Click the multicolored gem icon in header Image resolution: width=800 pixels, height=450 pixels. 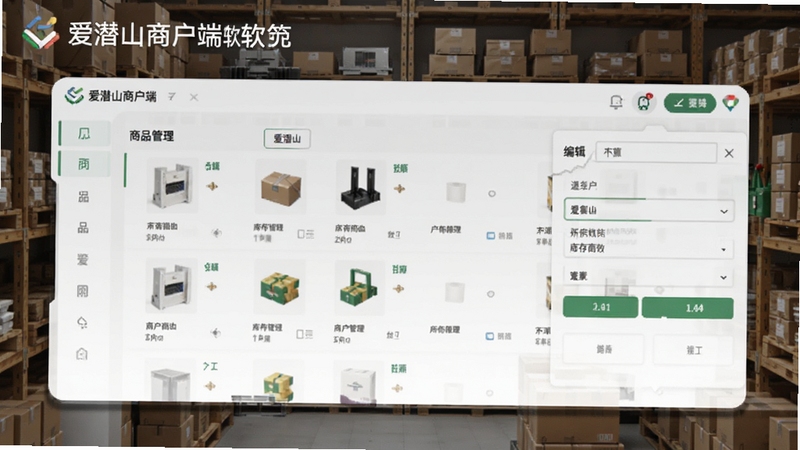click(x=731, y=103)
